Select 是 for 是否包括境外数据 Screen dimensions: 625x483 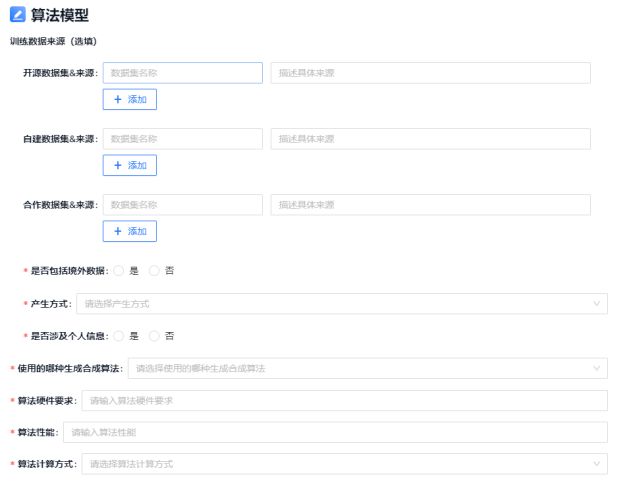[x=119, y=271]
